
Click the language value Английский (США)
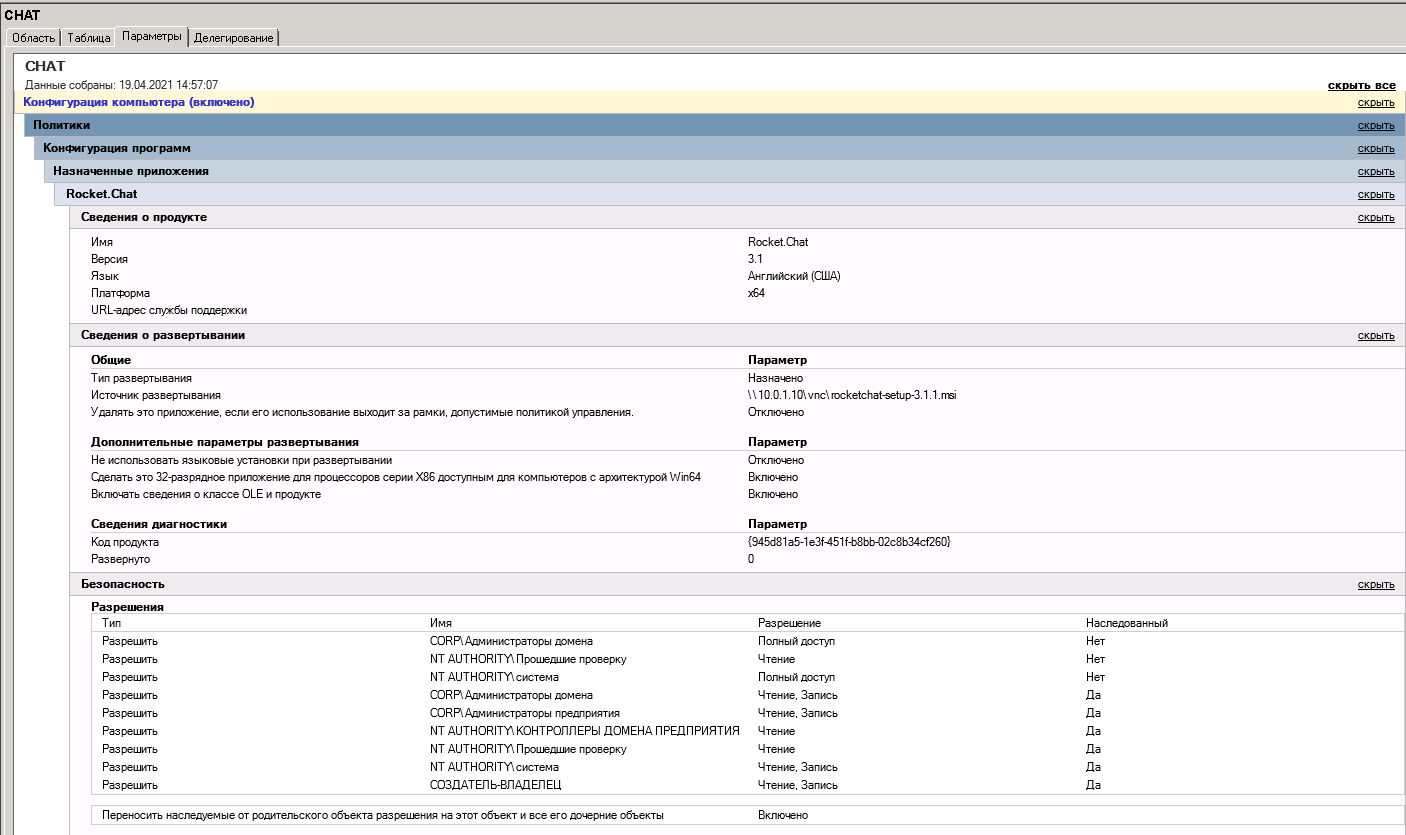pyautogui.click(x=794, y=276)
